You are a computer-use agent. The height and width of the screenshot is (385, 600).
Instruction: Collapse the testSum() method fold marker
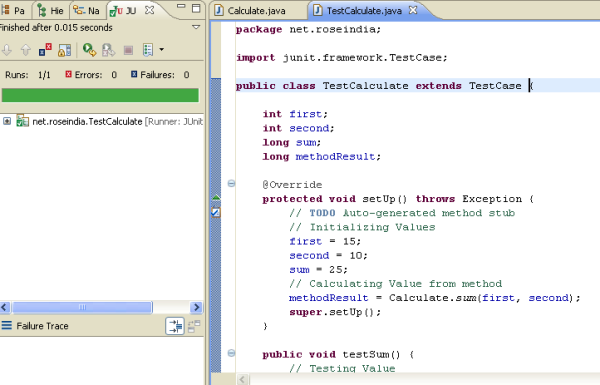click(x=231, y=353)
